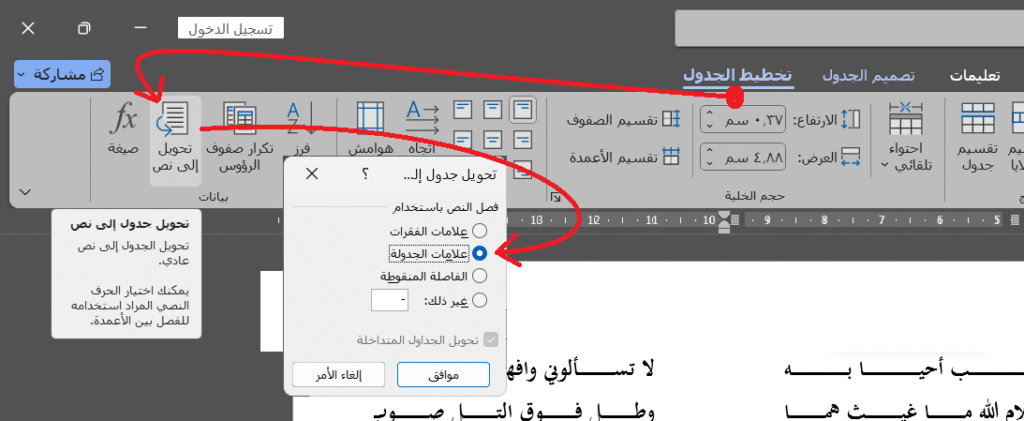Screen dimensions: 1024x421
Task: Select Tabs (علامات الجدولة) radio option
Action: (479, 254)
